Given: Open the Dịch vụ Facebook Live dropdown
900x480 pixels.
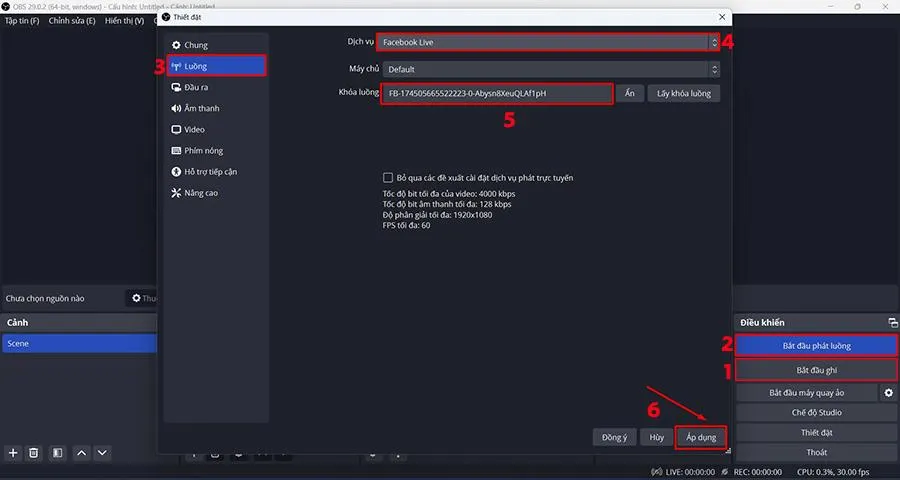Looking at the screenshot, I should coord(548,42).
